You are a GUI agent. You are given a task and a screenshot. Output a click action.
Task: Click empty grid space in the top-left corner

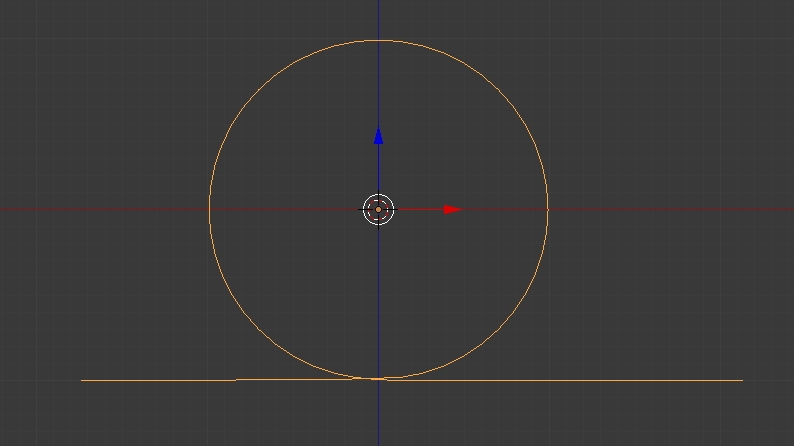[x=40, y=30]
